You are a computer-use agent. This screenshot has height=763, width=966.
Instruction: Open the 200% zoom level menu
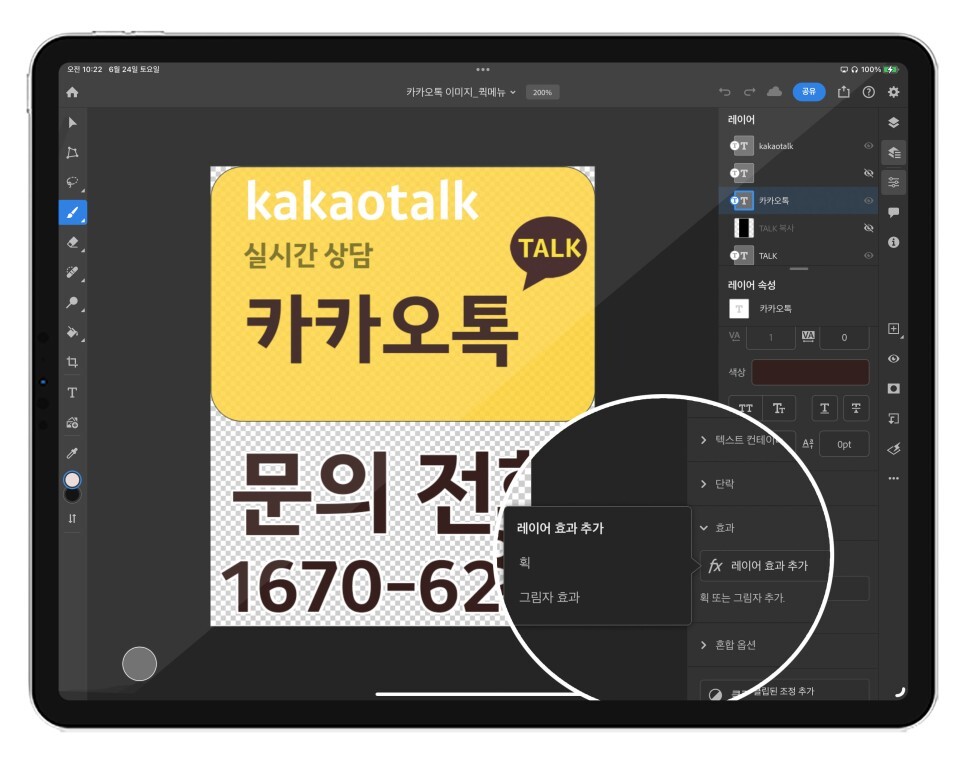point(542,92)
